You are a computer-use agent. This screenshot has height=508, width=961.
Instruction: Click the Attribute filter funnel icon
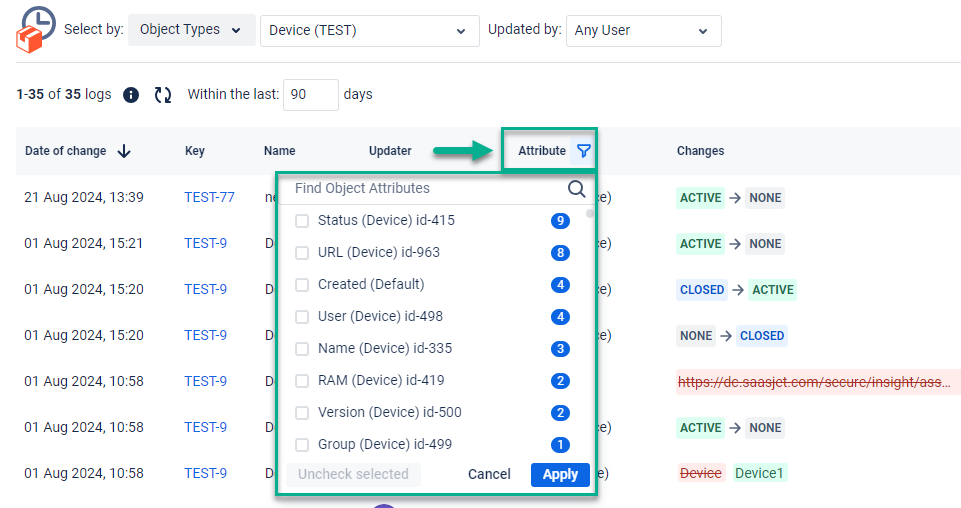click(x=584, y=151)
